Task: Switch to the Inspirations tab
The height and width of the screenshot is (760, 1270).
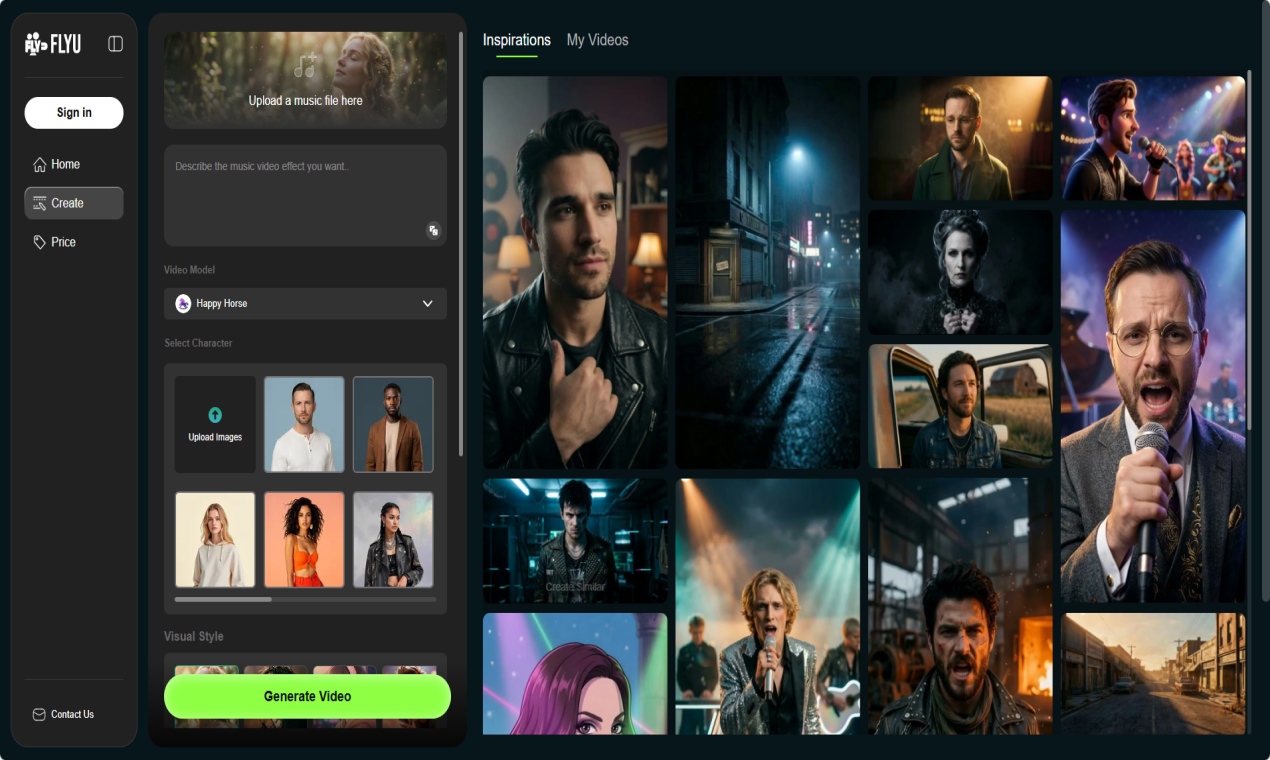Action: point(517,40)
